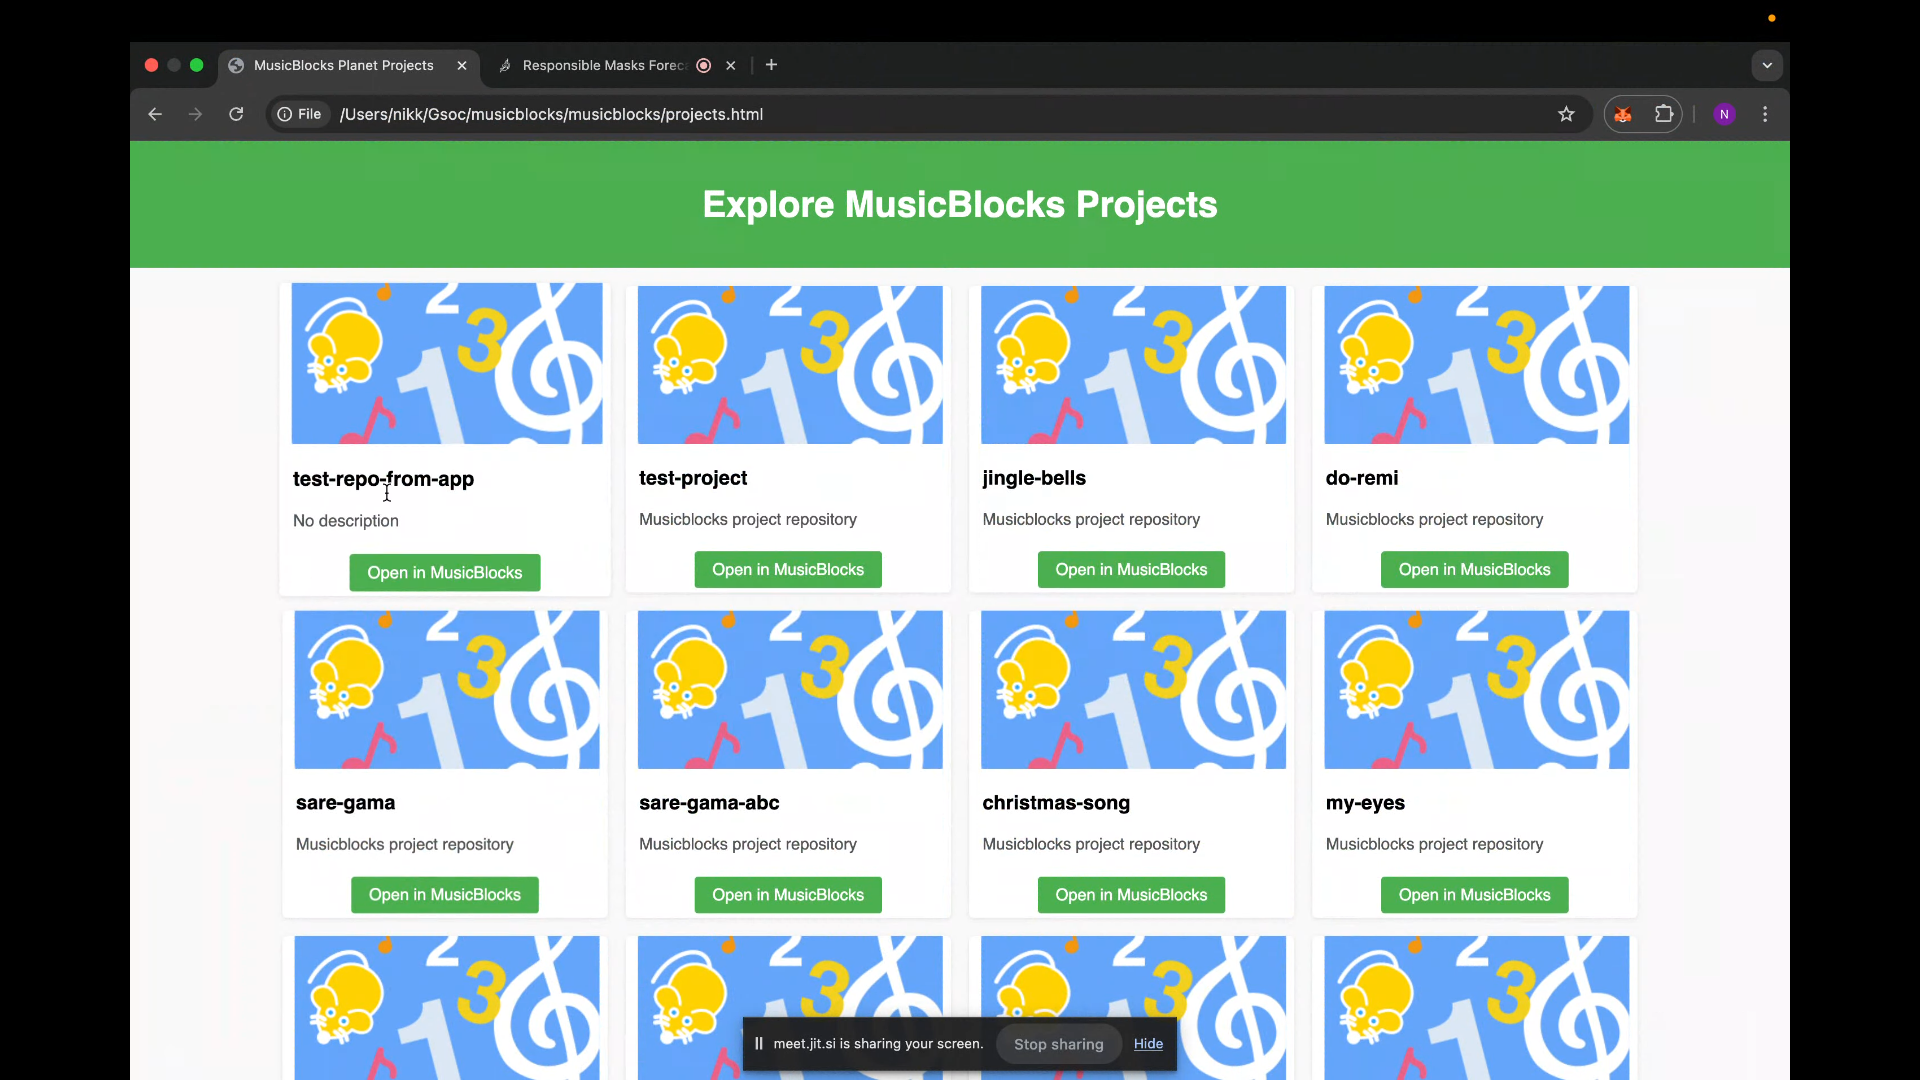Viewport: 1920px width, 1080px height.
Task: Switch to the Responsible Masks Forecast tab
Action: [602, 65]
